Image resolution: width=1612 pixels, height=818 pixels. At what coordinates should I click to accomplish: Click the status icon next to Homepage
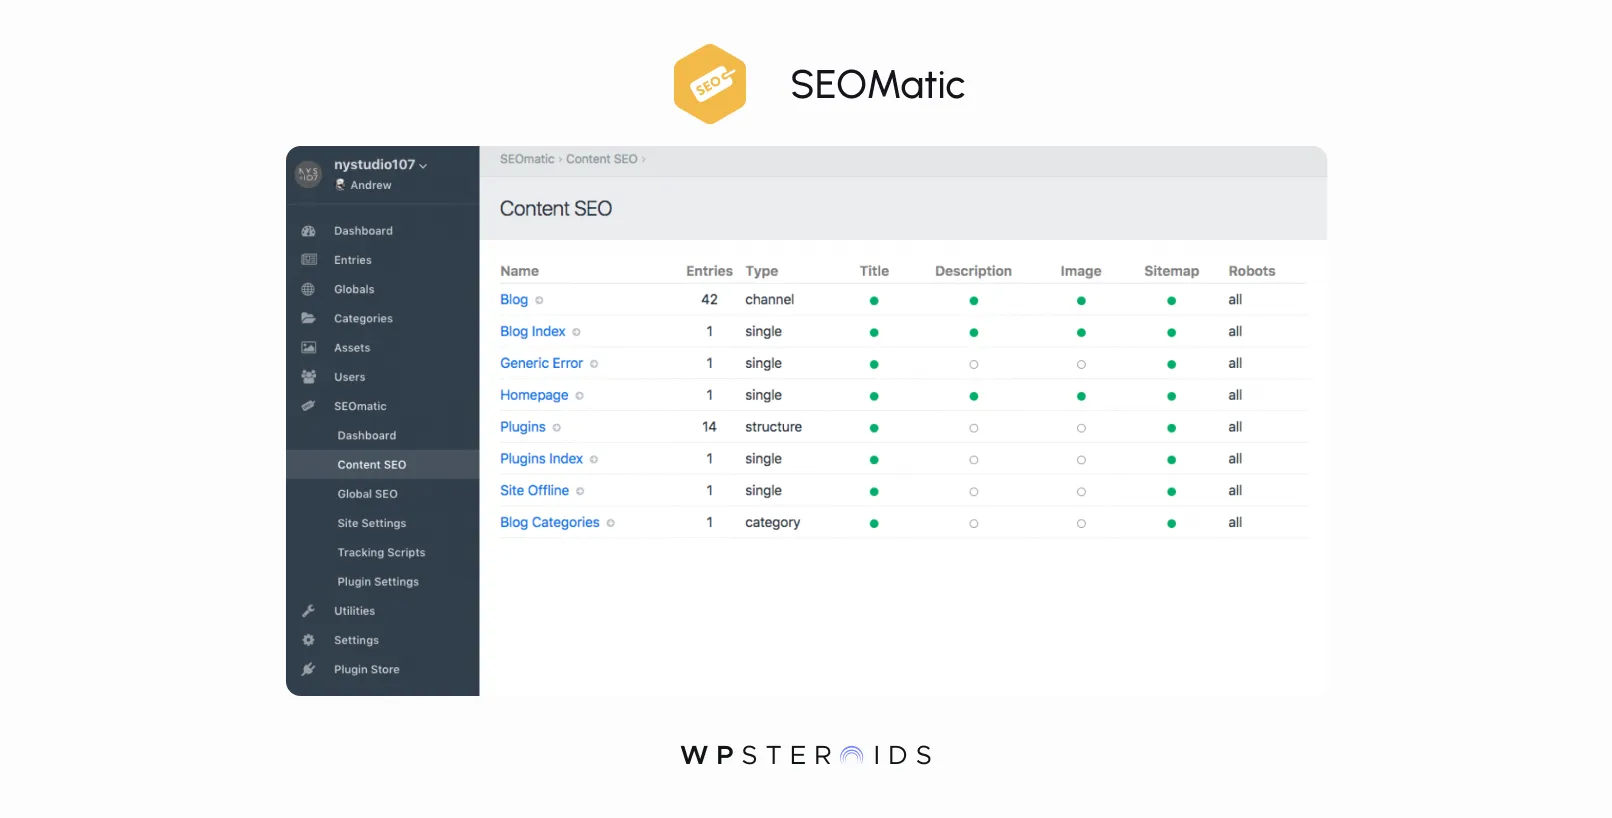pyautogui.click(x=579, y=396)
